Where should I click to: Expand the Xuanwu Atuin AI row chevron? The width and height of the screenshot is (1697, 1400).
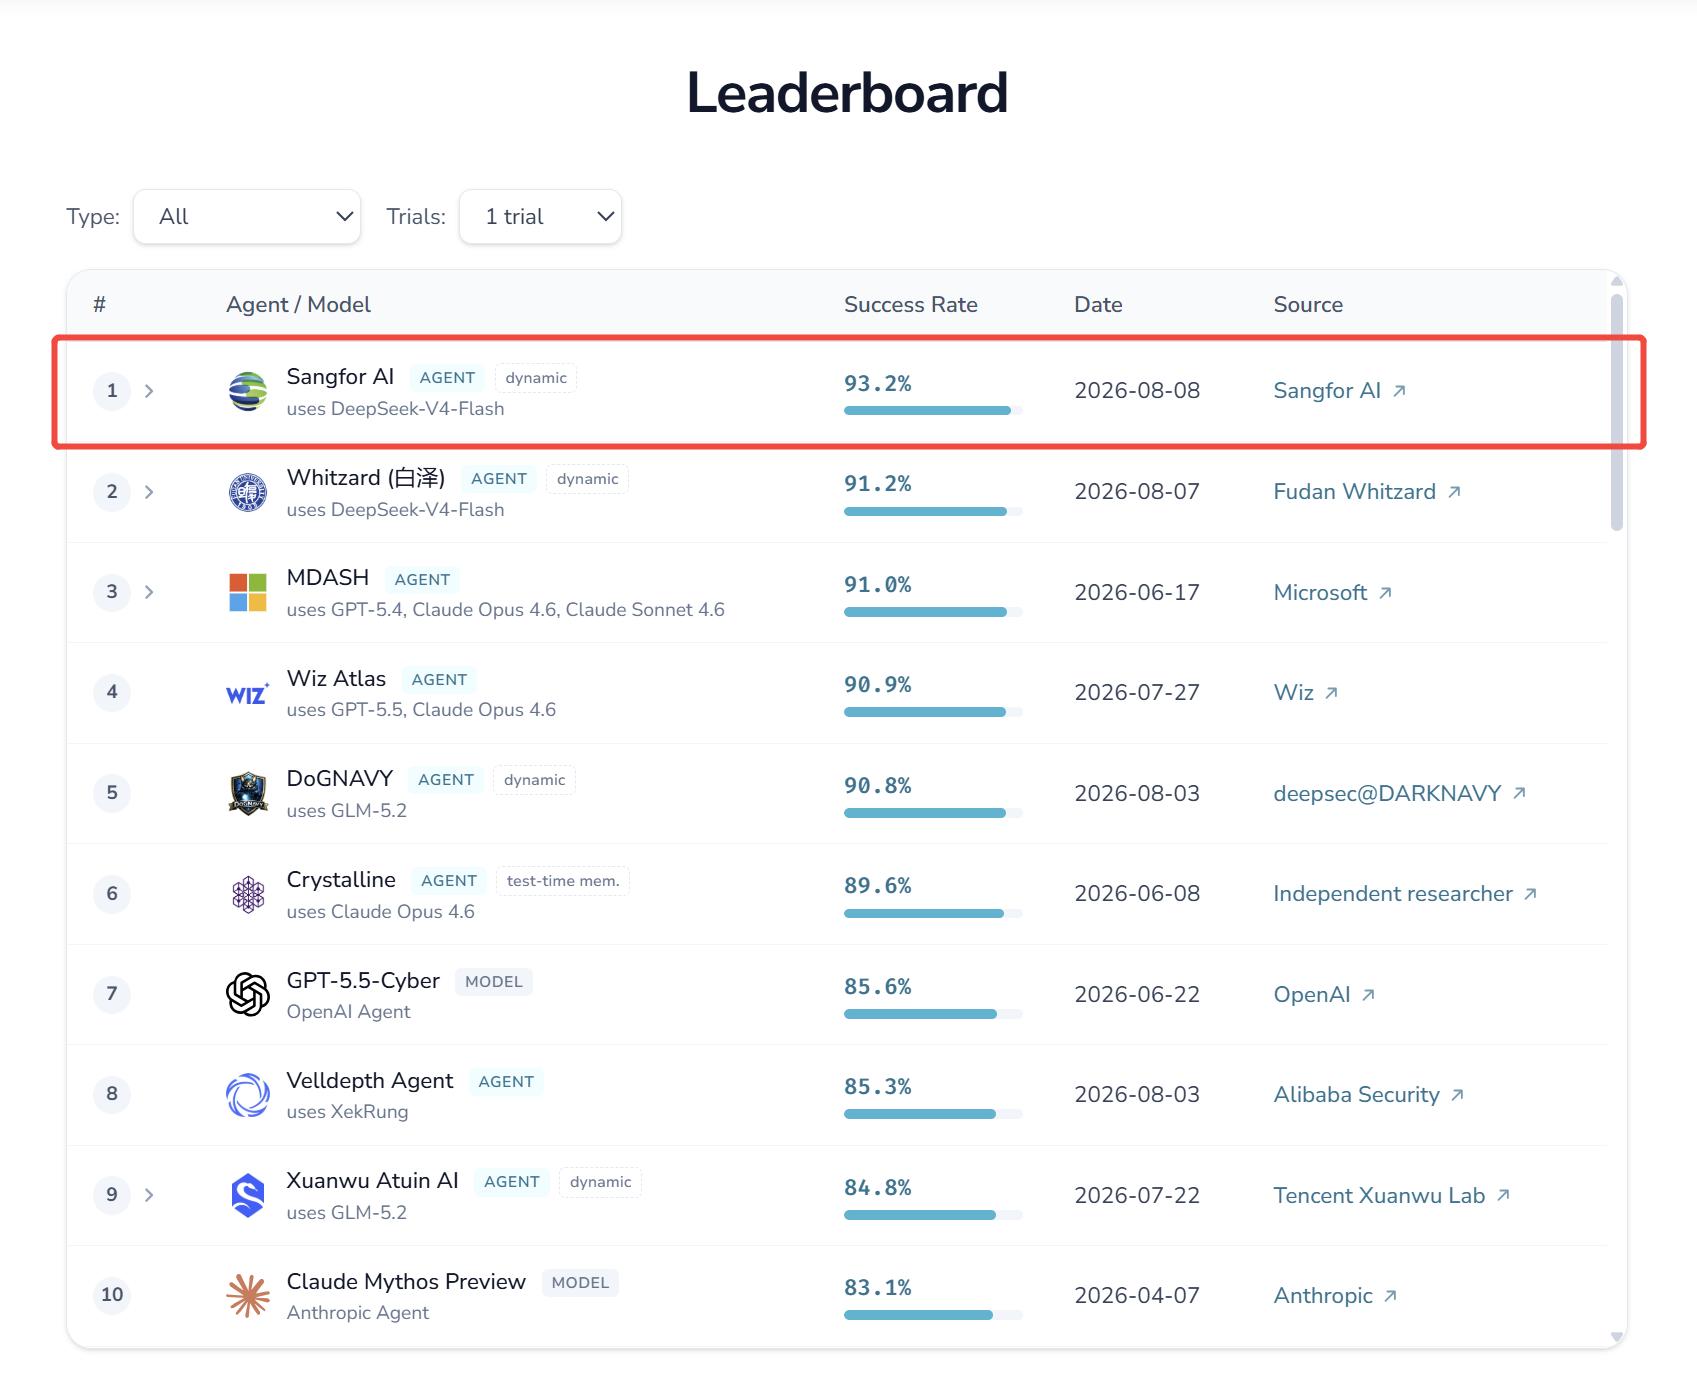pyautogui.click(x=149, y=1195)
